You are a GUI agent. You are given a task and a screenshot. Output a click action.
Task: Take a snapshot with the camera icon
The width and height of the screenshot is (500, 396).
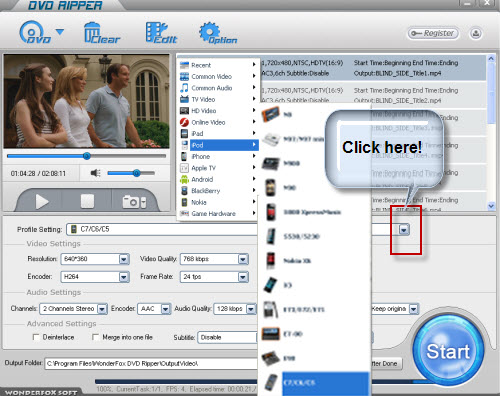click(134, 202)
